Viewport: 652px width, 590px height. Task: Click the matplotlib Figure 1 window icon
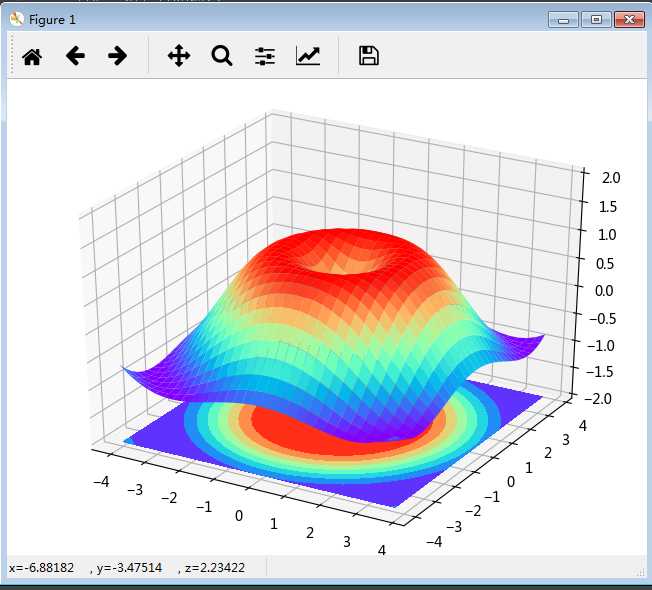click(x=17, y=19)
